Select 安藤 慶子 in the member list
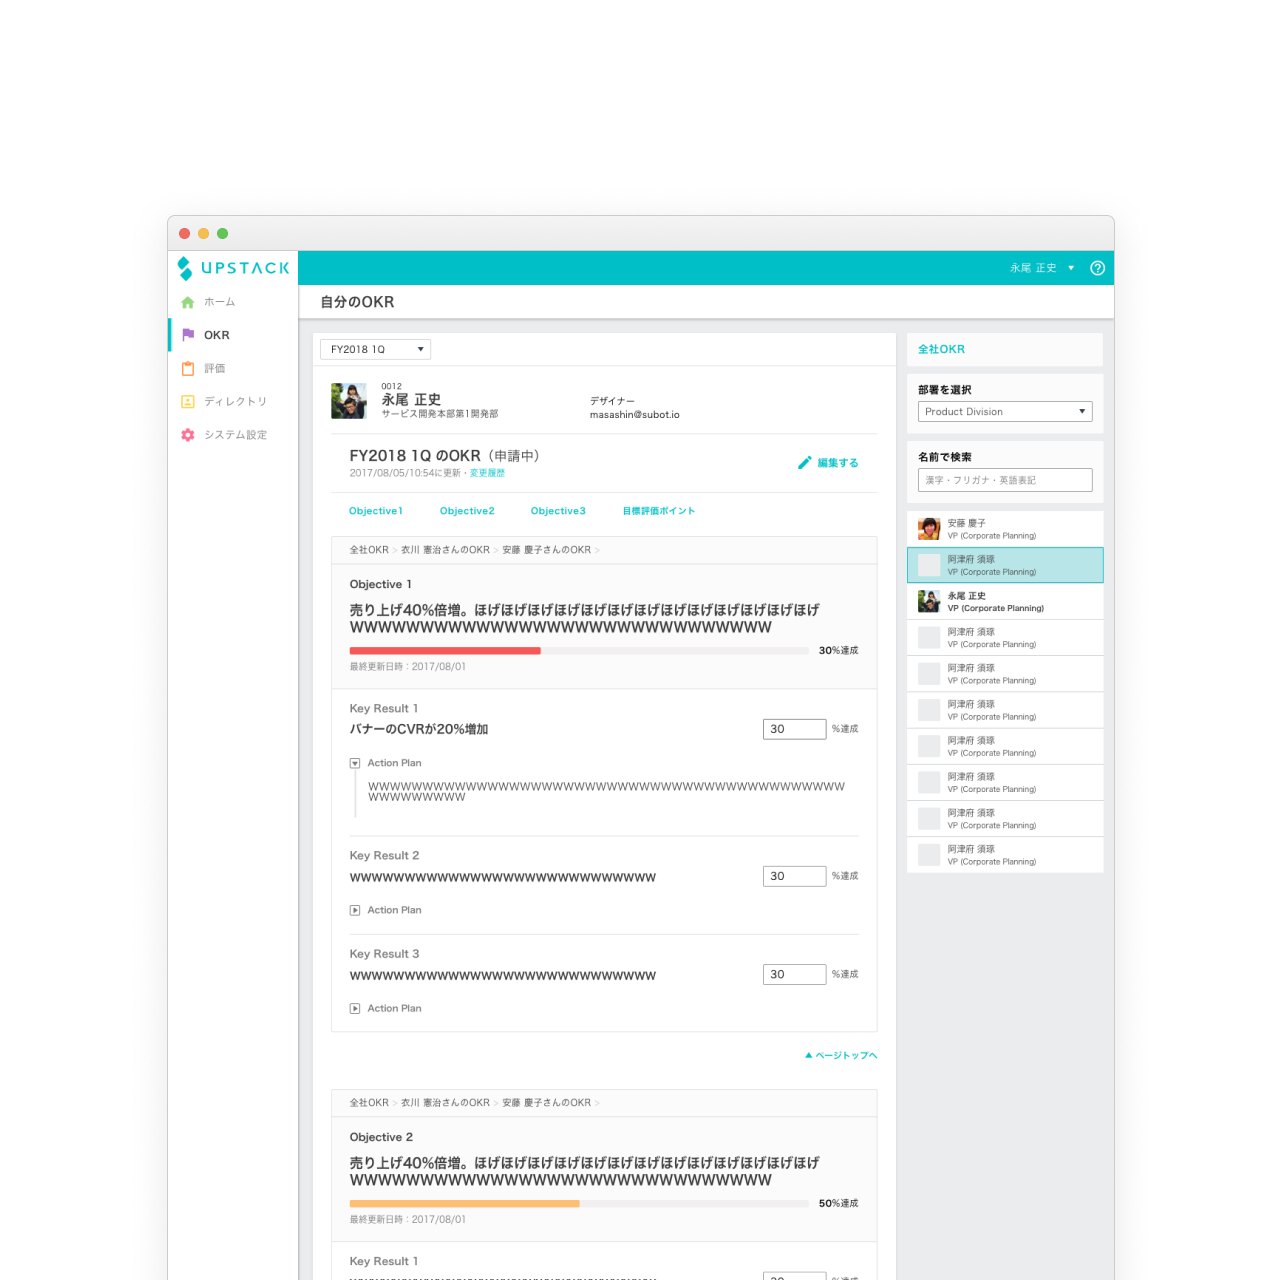 coord(1005,529)
